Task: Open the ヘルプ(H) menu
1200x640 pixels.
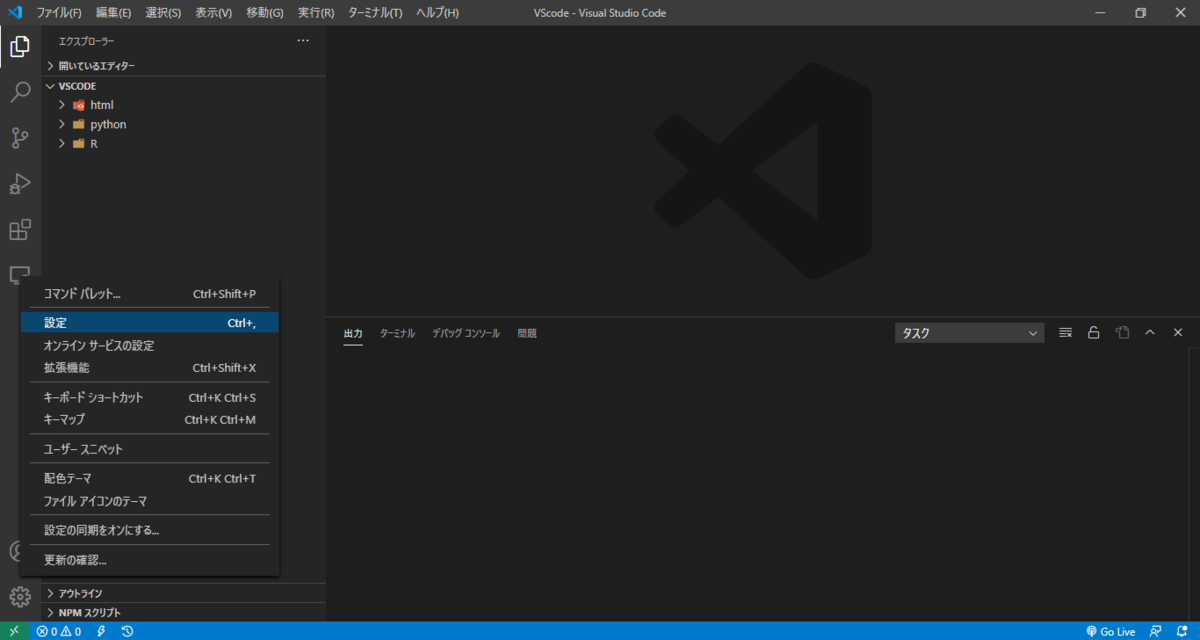Action: pyautogui.click(x=438, y=13)
